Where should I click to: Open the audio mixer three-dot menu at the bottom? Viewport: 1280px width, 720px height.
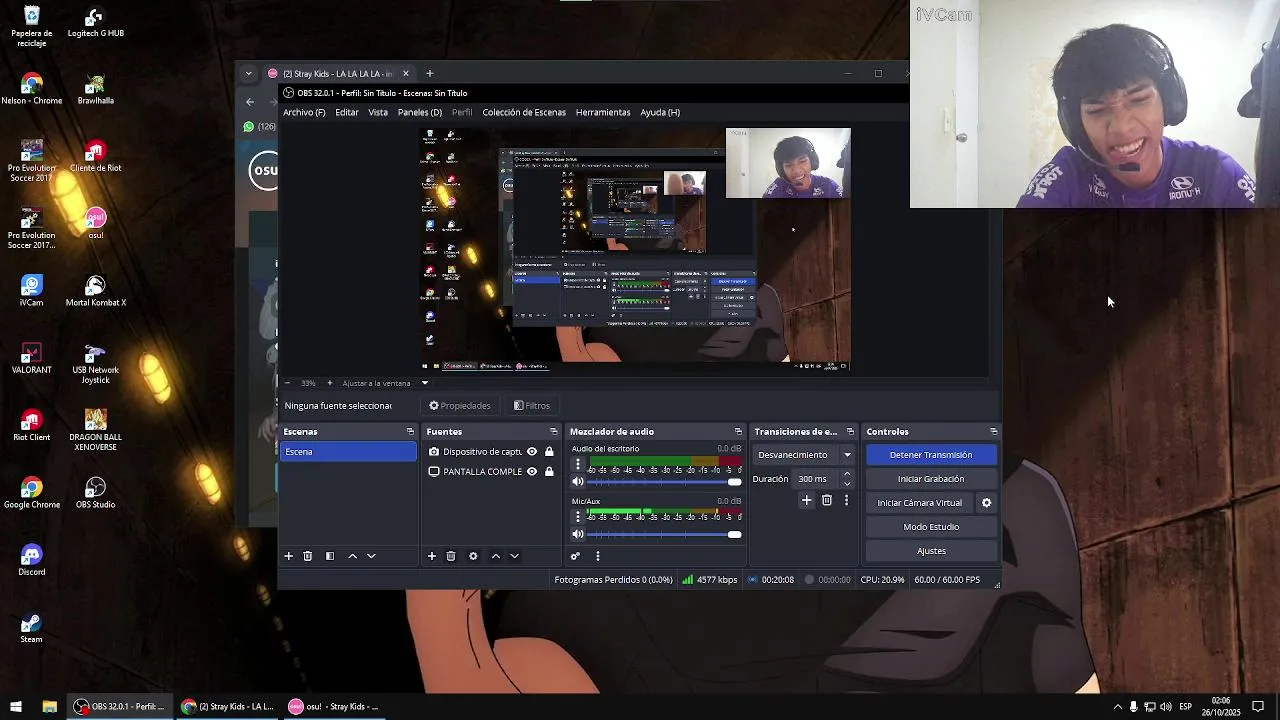point(598,556)
